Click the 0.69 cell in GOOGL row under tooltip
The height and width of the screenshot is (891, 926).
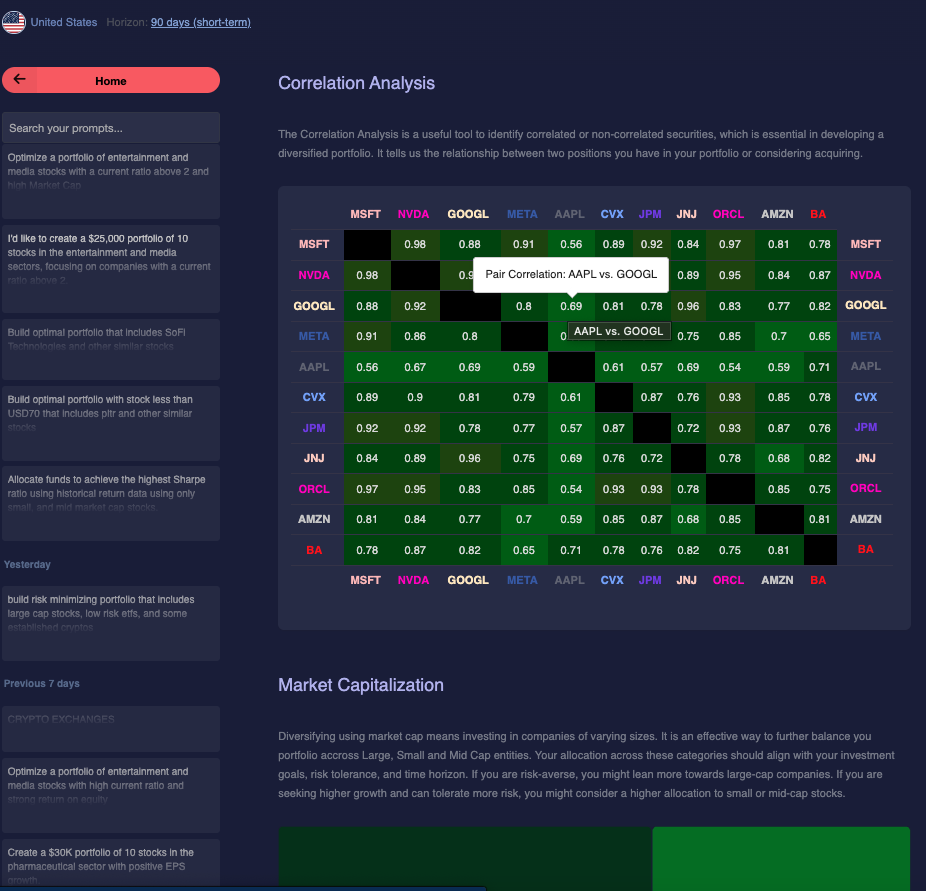click(x=571, y=306)
